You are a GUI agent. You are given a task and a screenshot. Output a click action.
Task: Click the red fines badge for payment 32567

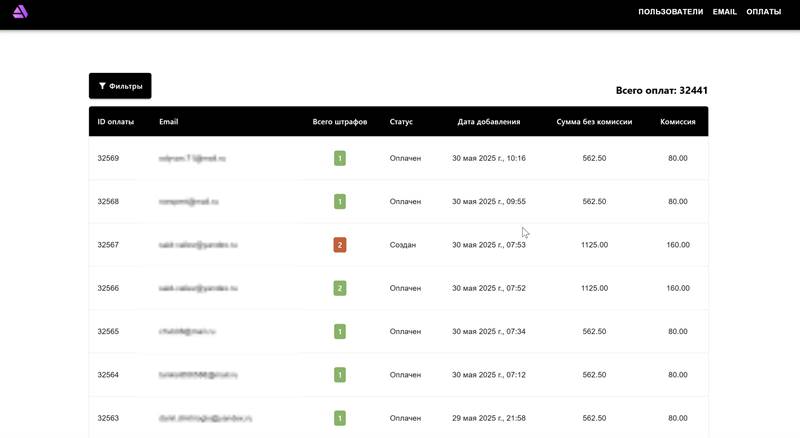(340, 245)
